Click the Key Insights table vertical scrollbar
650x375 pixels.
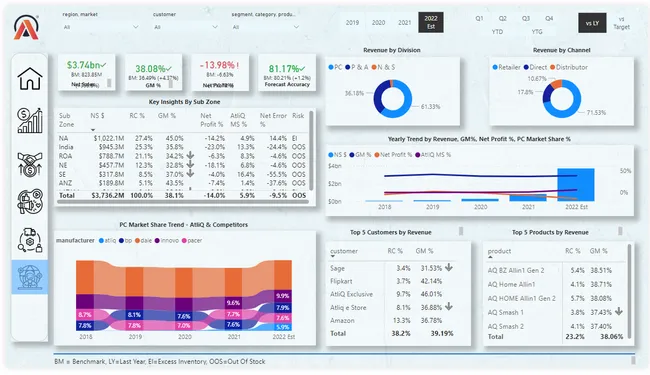(x=311, y=151)
